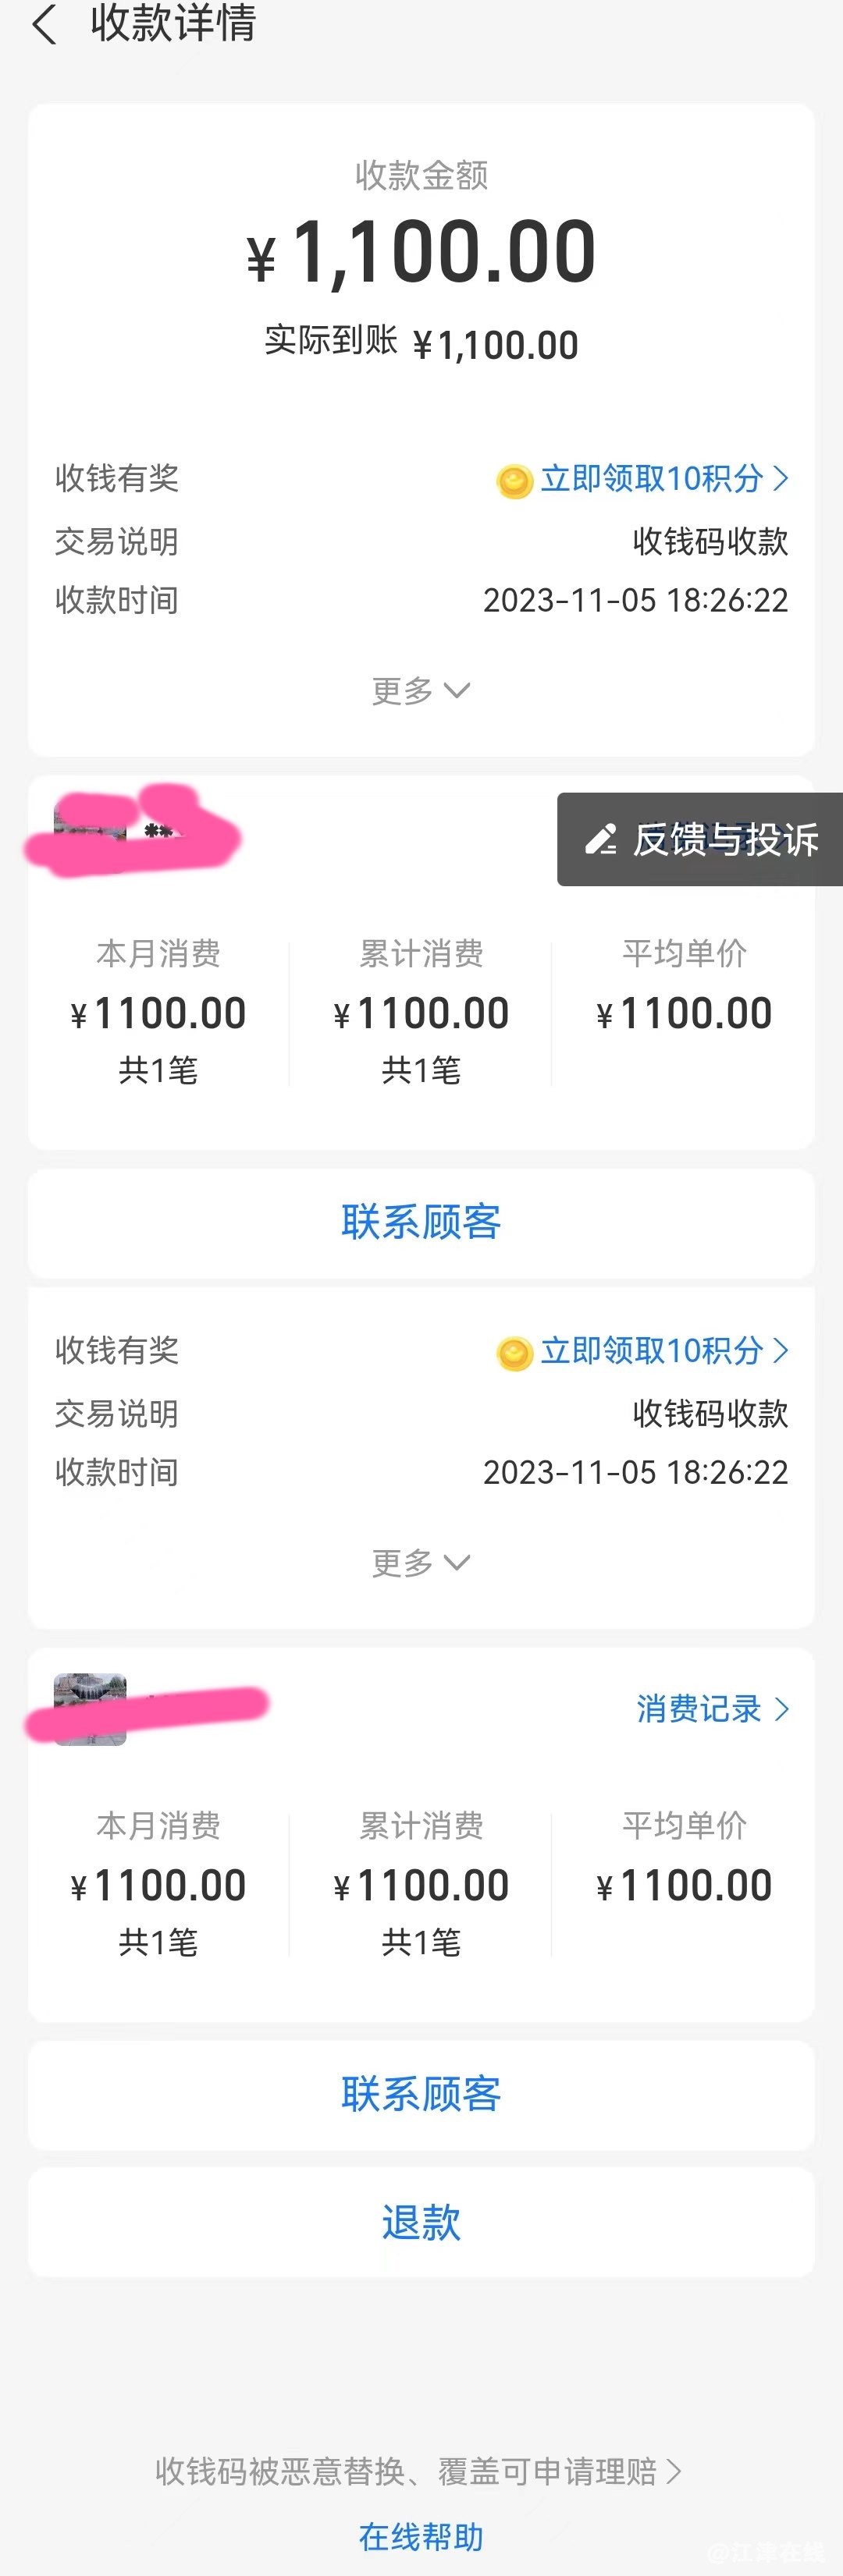
Task: Tap chevron next to first 立即领取10积分
Action: (x=781, y=478)
